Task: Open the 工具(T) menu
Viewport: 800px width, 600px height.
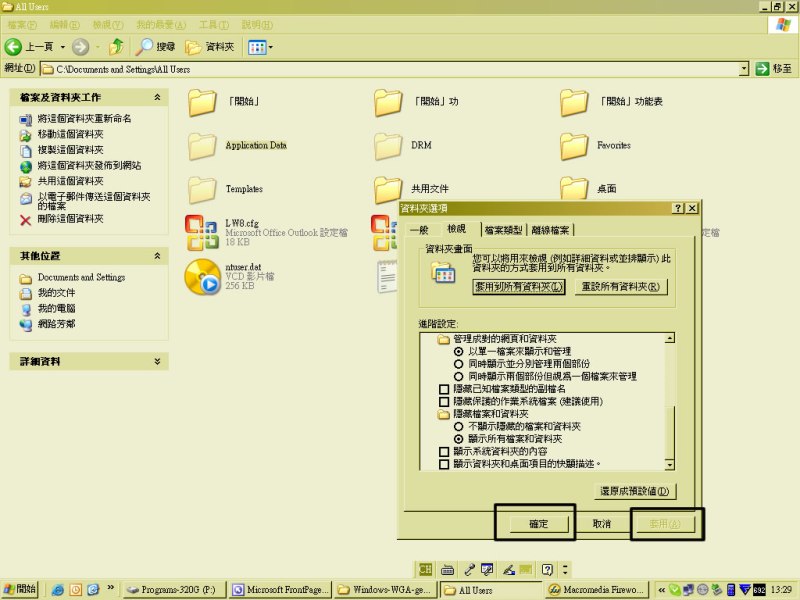Action: pyautogui.click(x=214, y=24)
